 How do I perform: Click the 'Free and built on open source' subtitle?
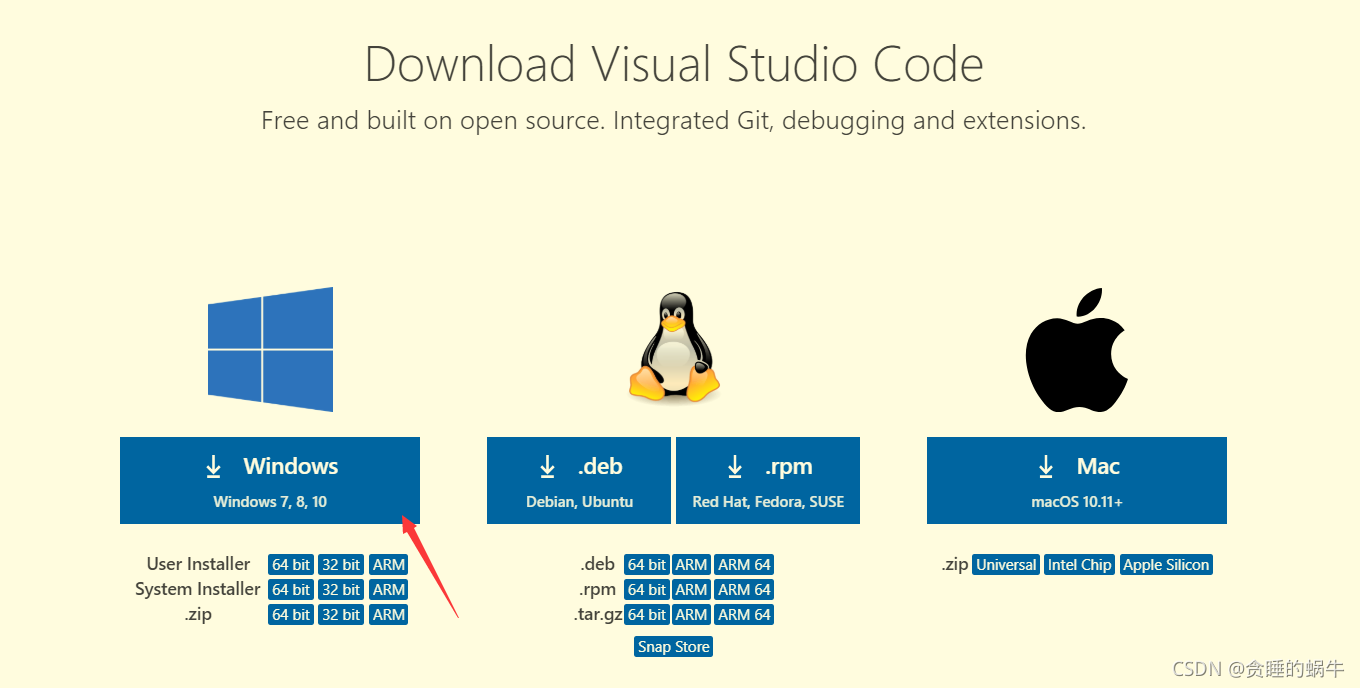[674, 121]
